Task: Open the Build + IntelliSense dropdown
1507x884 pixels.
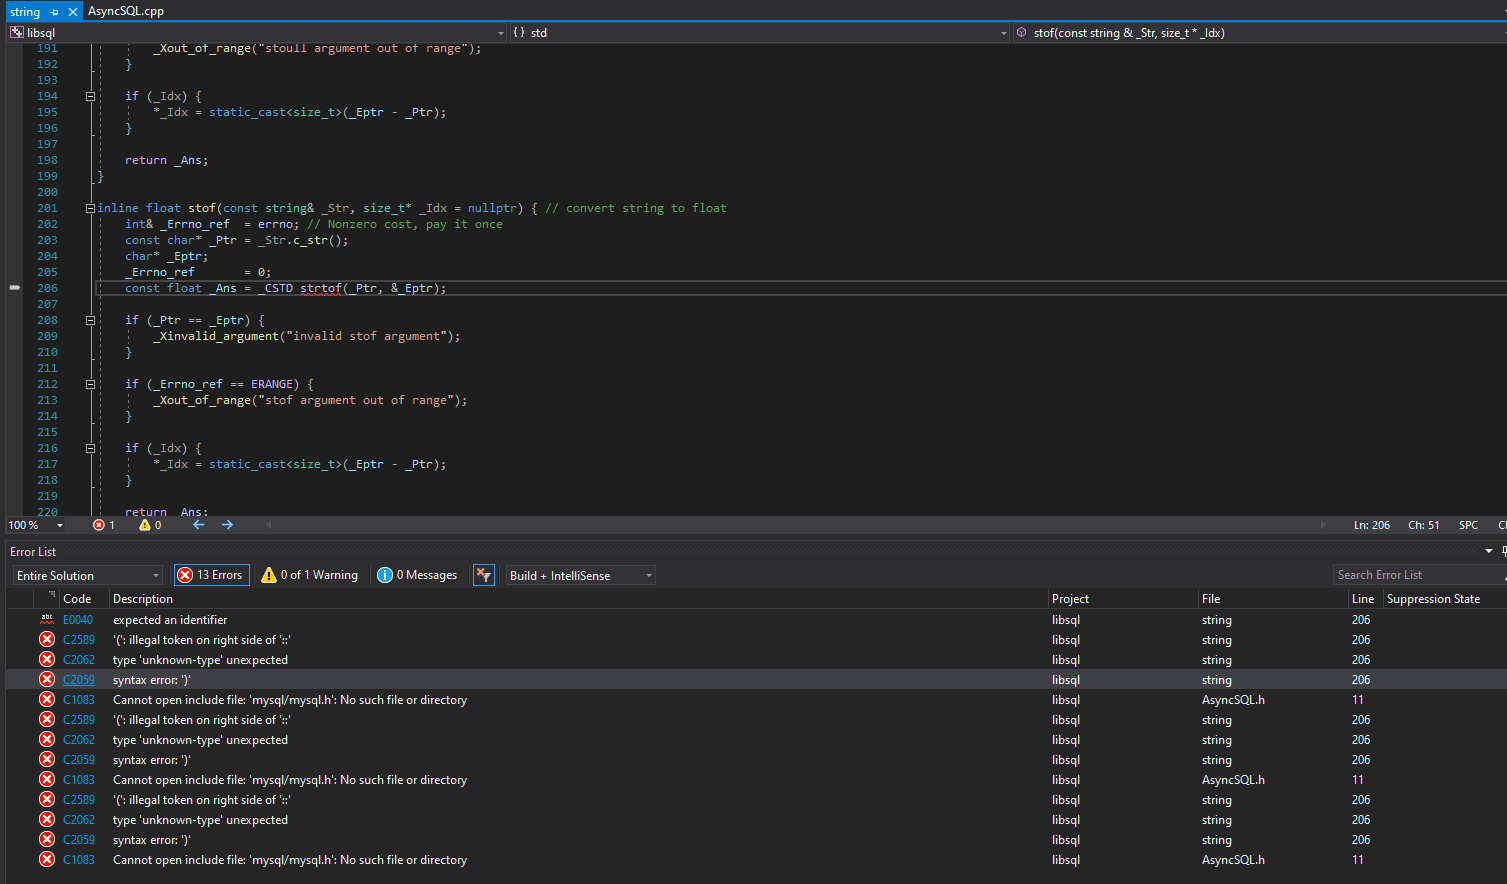Action: click(580, 575)
